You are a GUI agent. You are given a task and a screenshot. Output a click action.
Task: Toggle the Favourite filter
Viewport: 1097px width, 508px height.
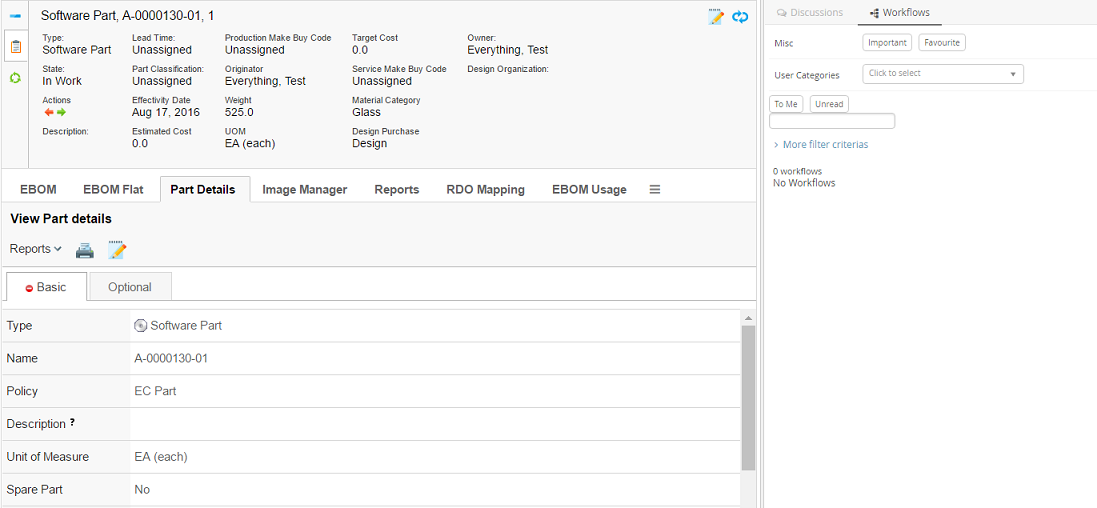tap(941, 43)
